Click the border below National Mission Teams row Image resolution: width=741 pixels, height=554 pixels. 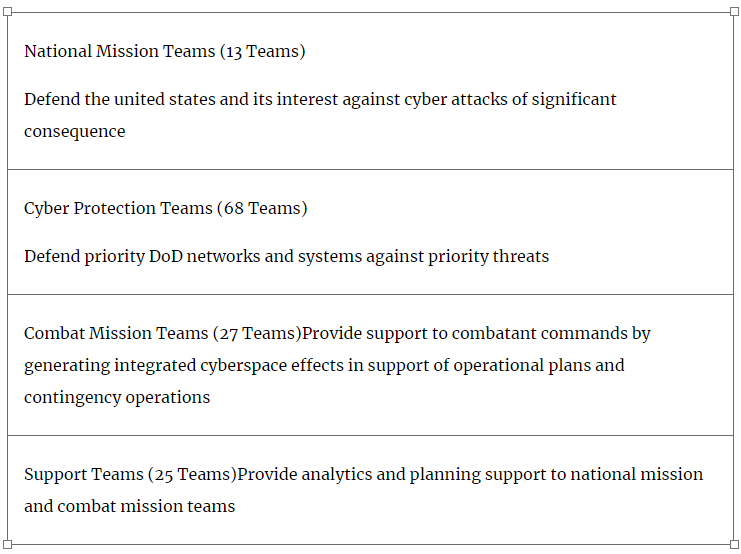370,169
